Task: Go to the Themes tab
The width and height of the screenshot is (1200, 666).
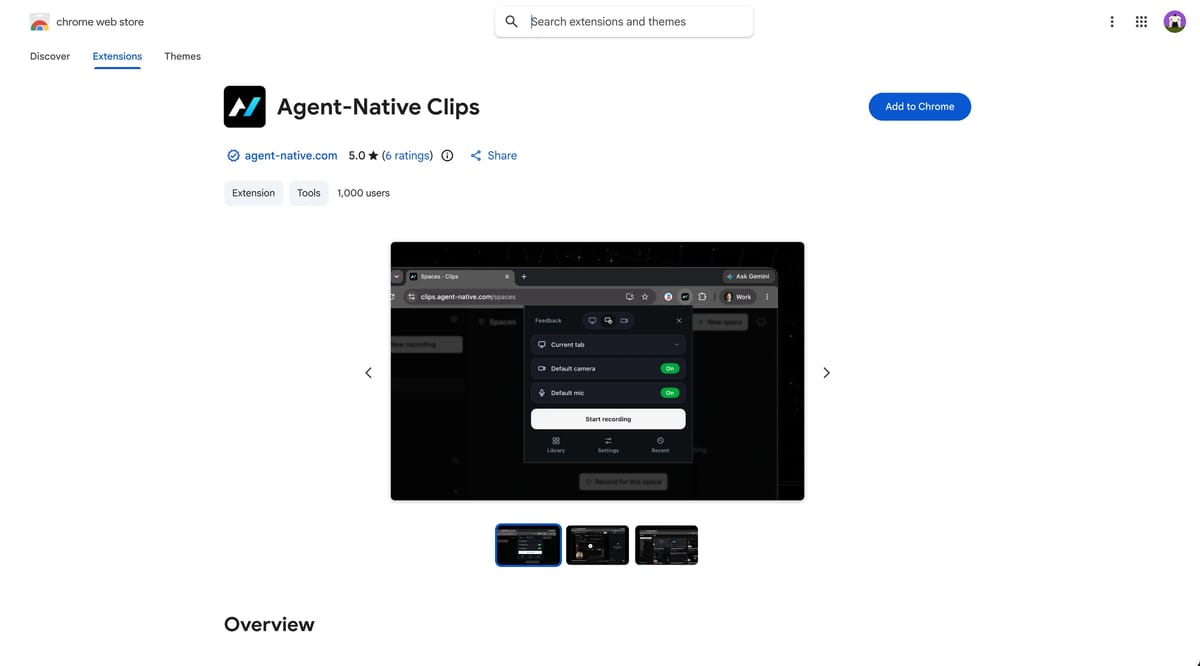Action: (183, 56)
